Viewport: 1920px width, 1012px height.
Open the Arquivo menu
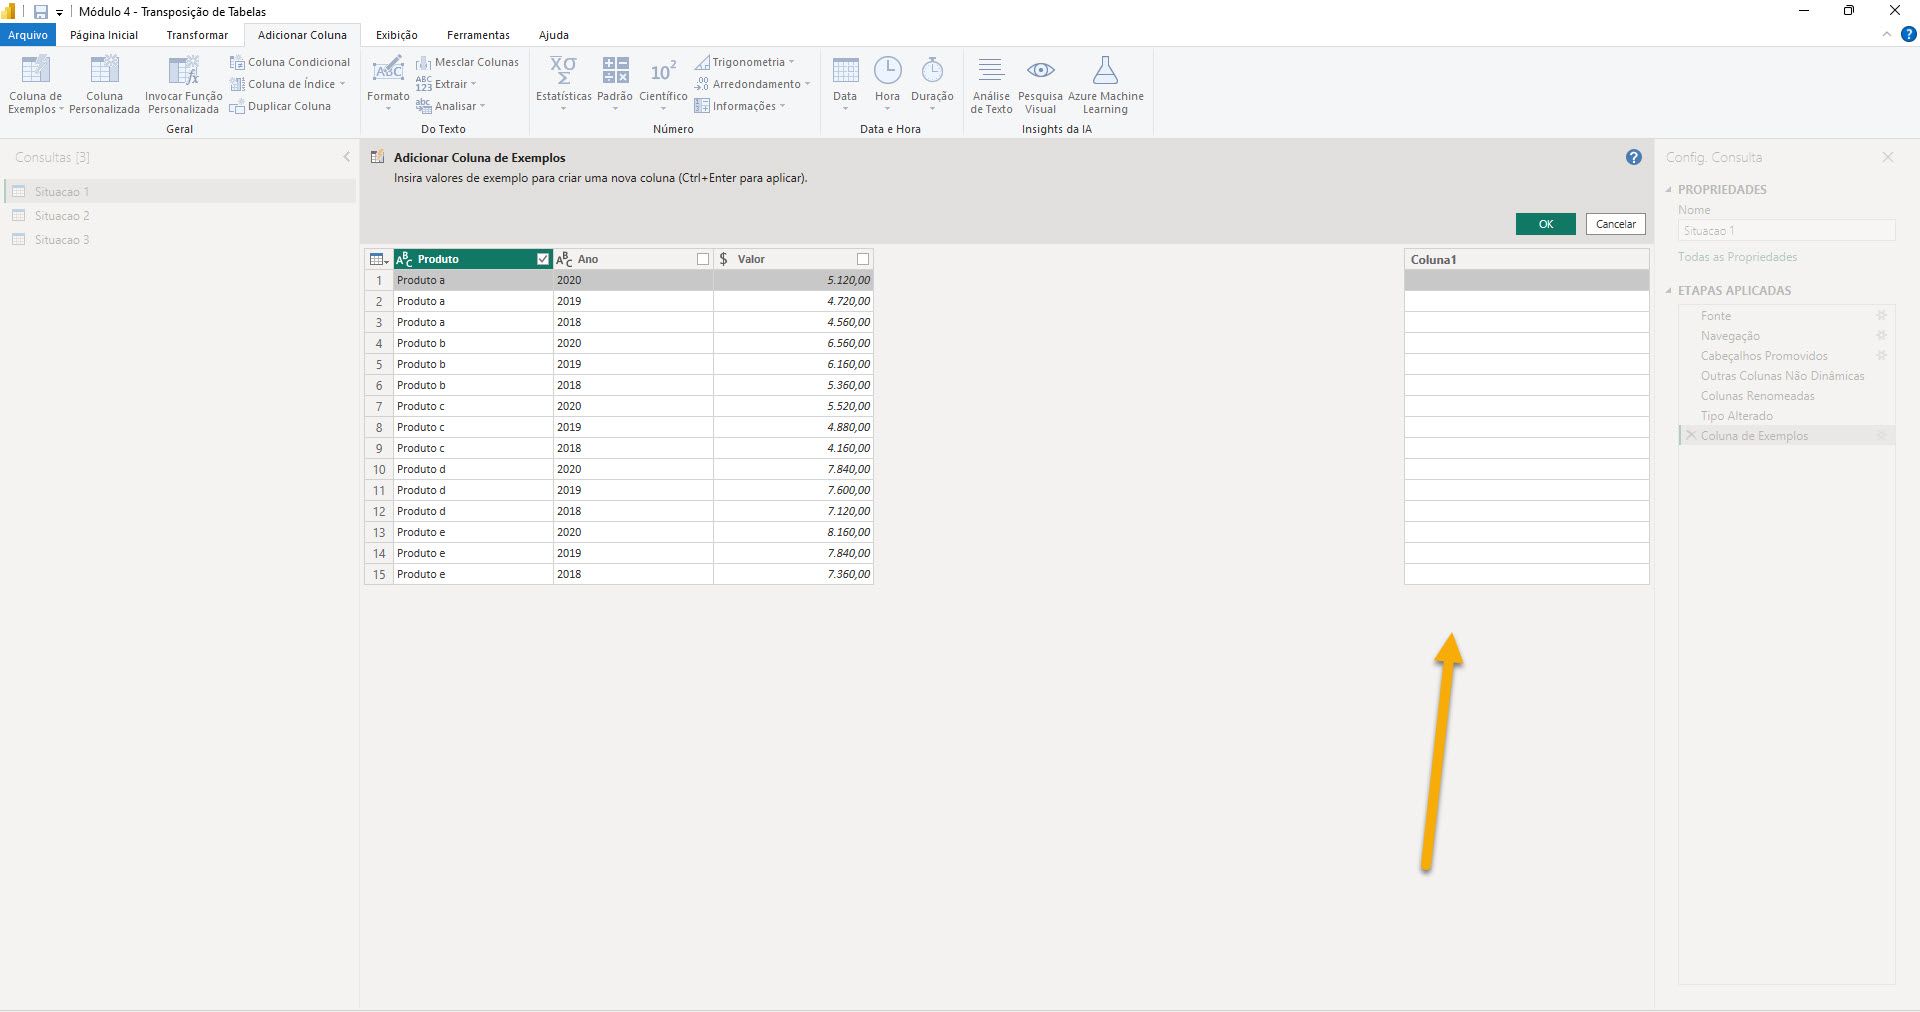pyautogui.click(x=28, y=35)
